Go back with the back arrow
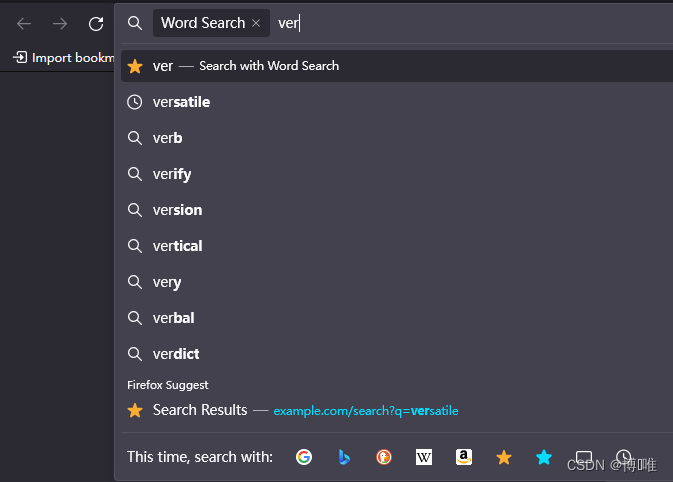The width and height of the screenshot is (673, 482). (24, 24)
